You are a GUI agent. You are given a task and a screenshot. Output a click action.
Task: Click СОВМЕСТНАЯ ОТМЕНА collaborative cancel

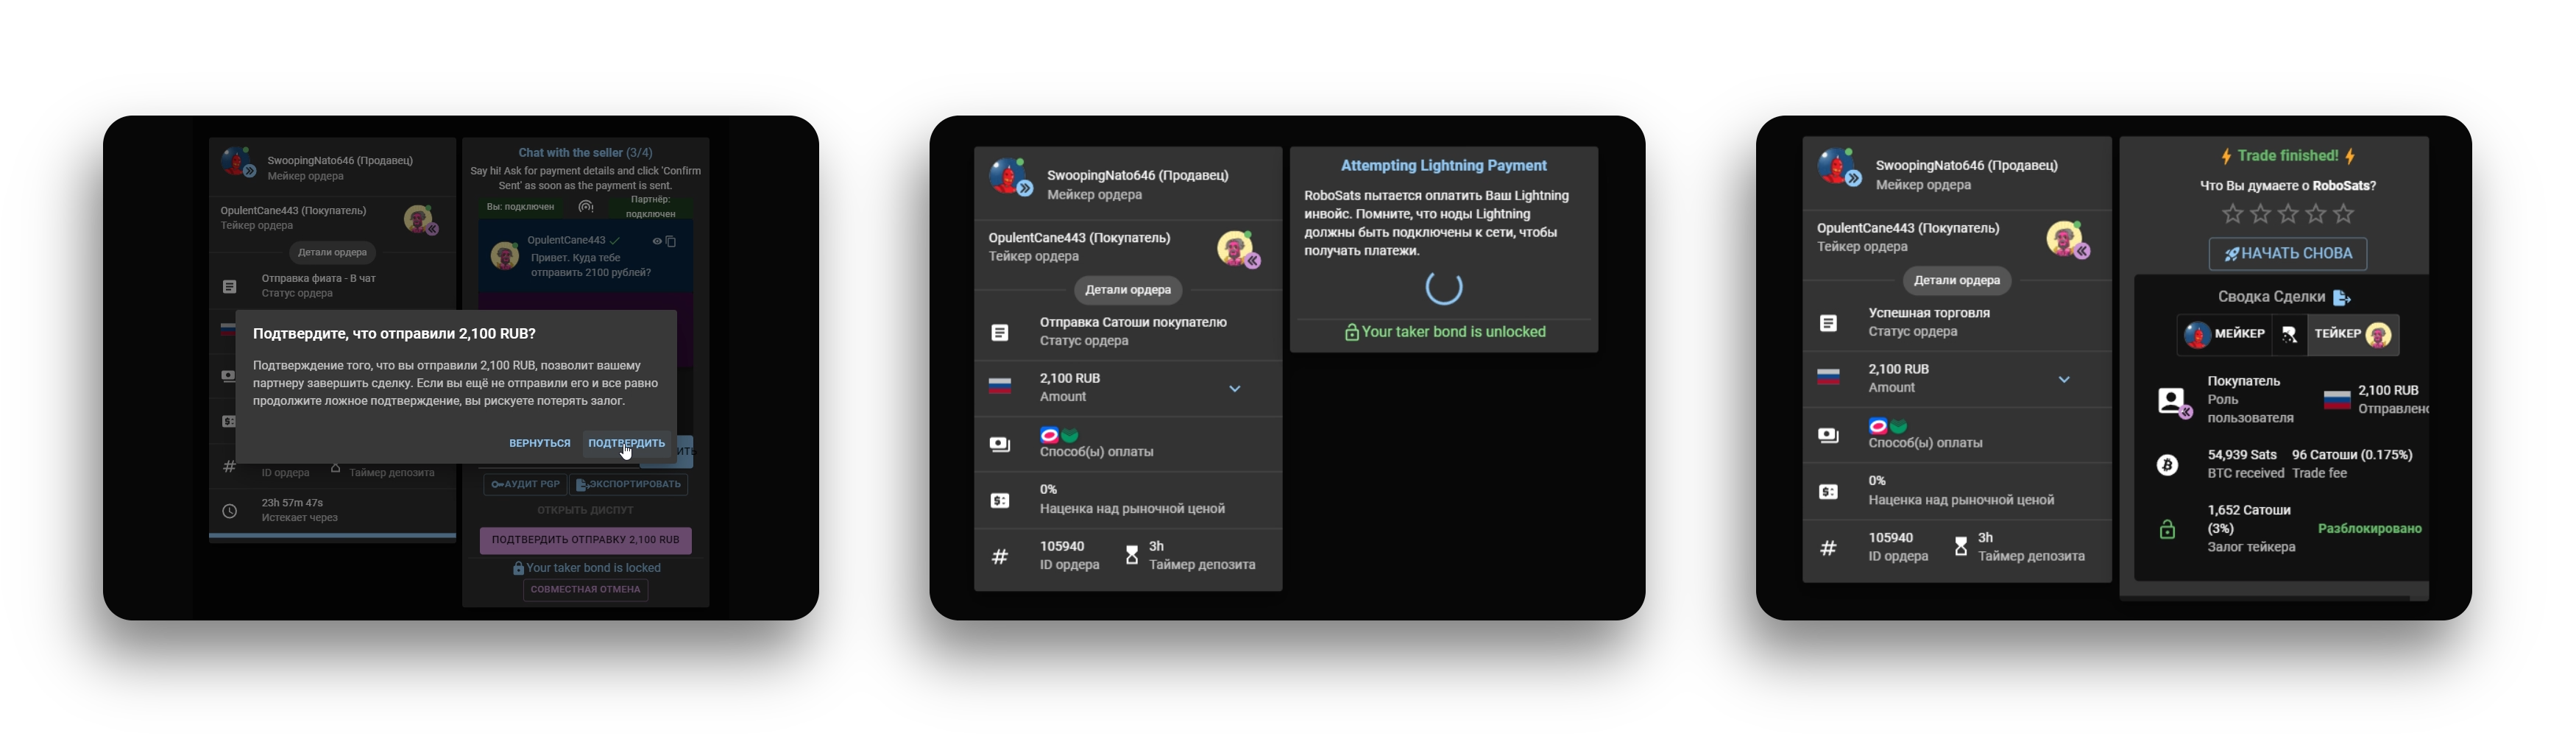pyautogui.click(x=585, y=590)
